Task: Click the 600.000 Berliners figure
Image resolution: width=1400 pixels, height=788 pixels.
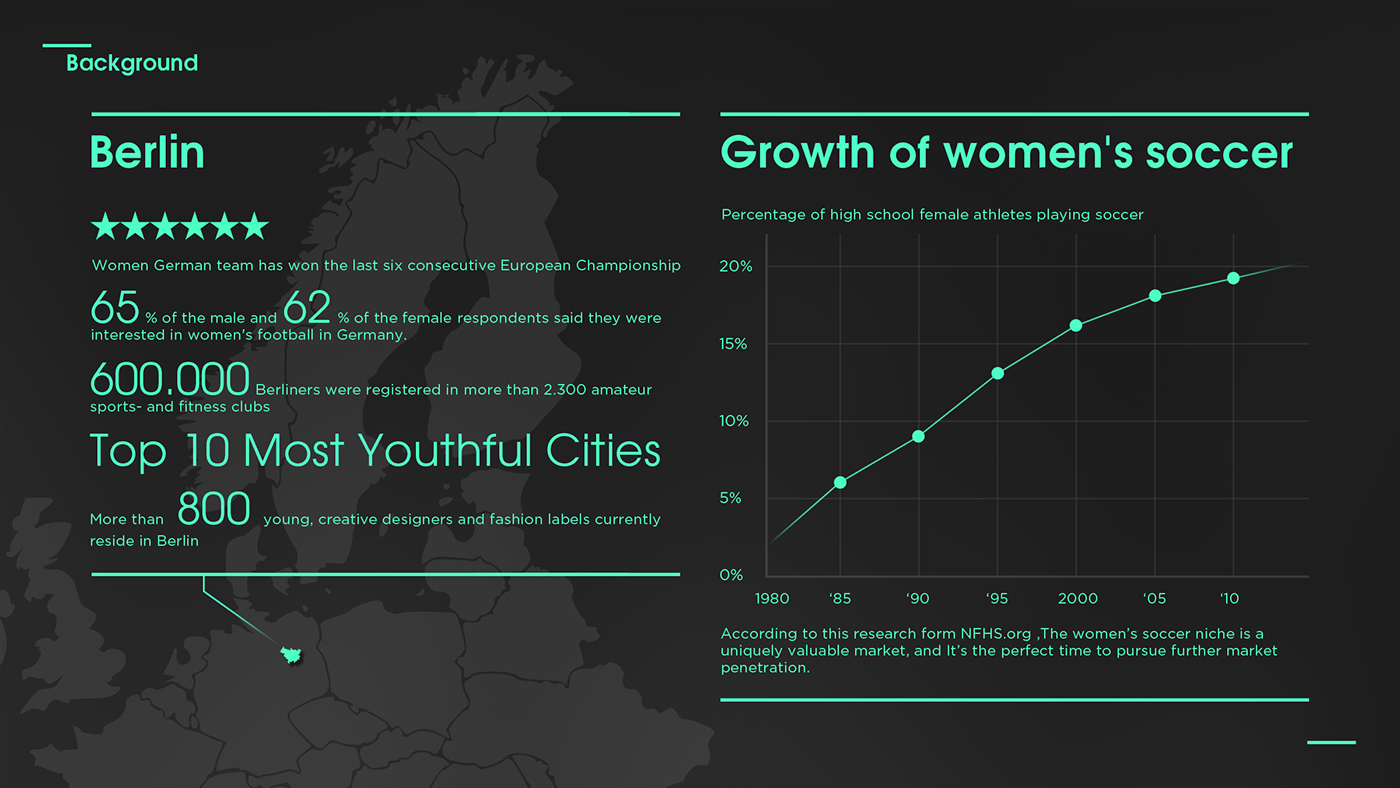Action: click(x=170, y=379)
